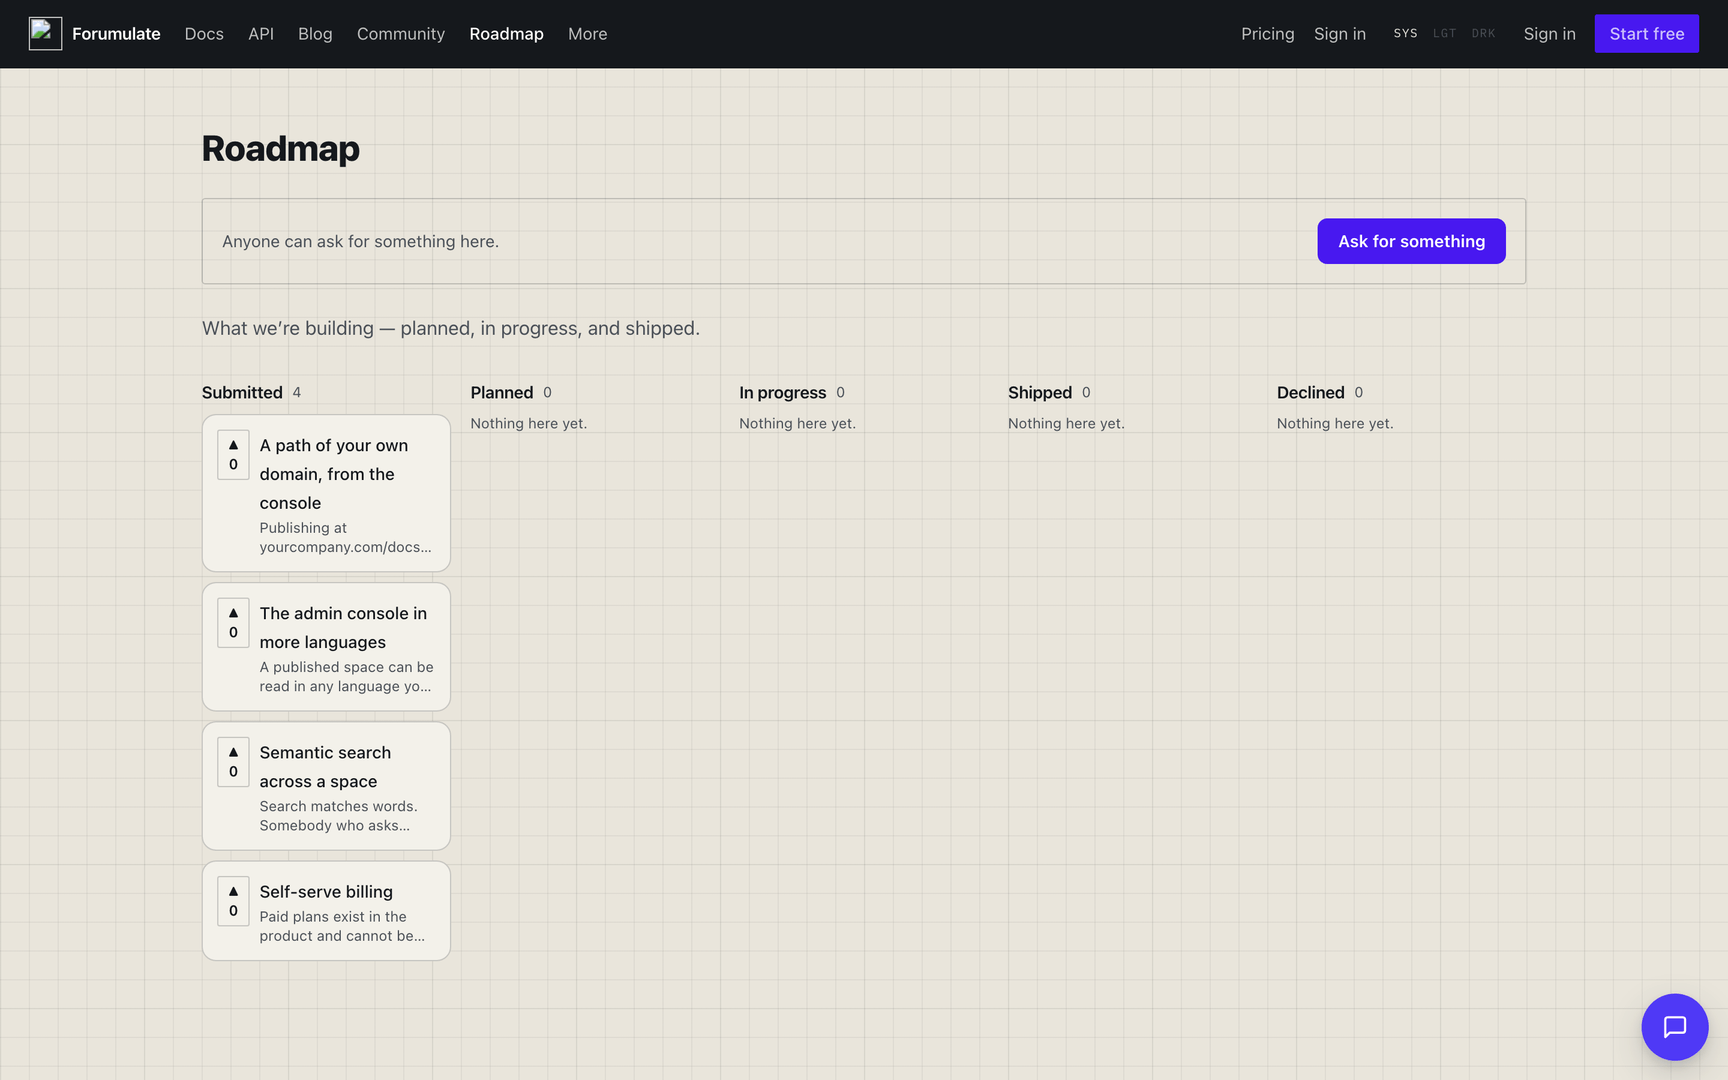
Task: Switch theme to DRK dark mode
Action: (1483, 34)
